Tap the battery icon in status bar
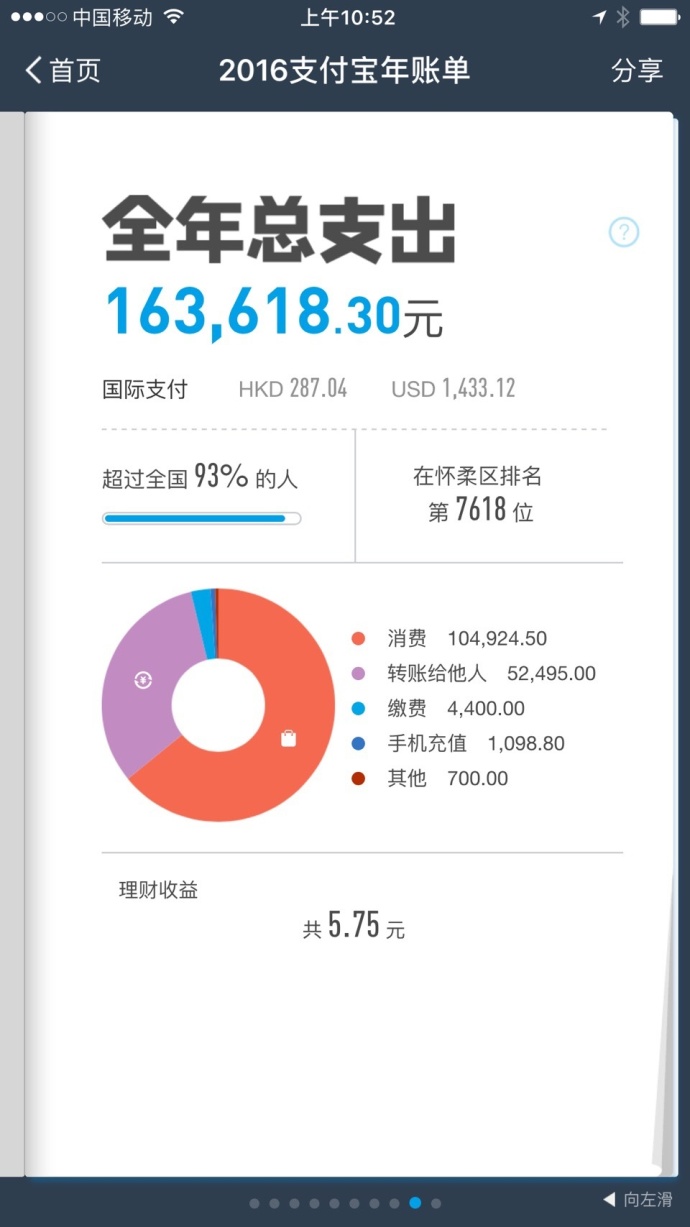 pos(660,17)
